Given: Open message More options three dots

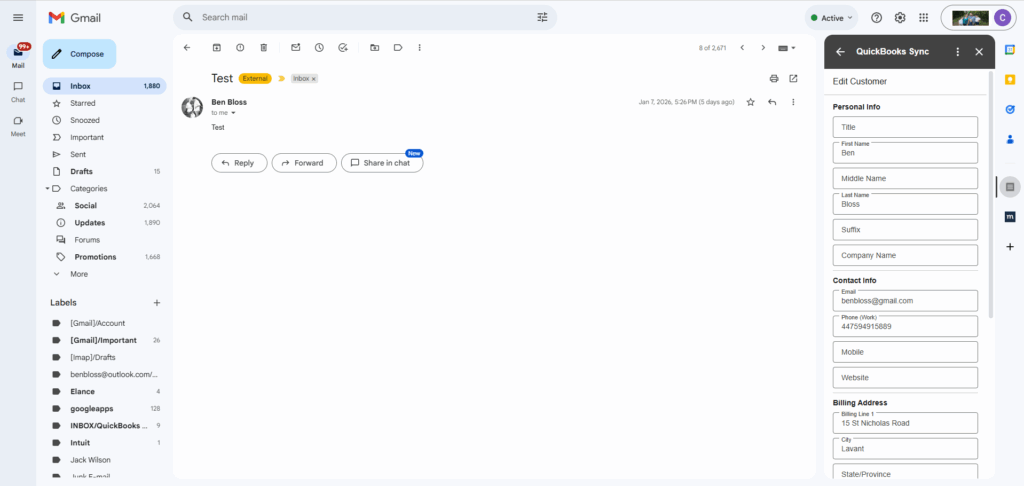Looking at the screenshot, I should point(793,102).
